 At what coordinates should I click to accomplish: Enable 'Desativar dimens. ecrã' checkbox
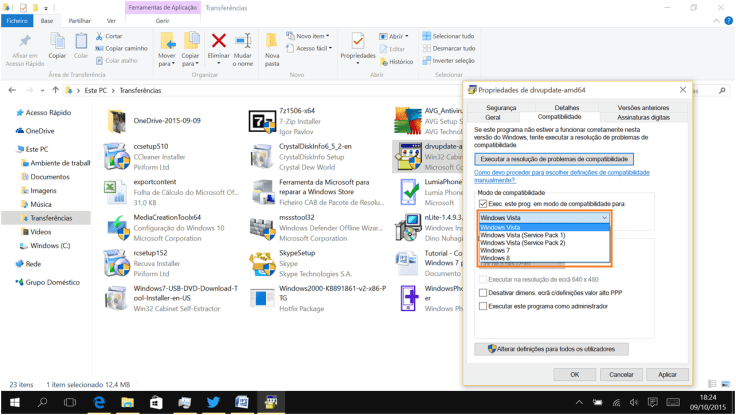(x=483, y=293)
